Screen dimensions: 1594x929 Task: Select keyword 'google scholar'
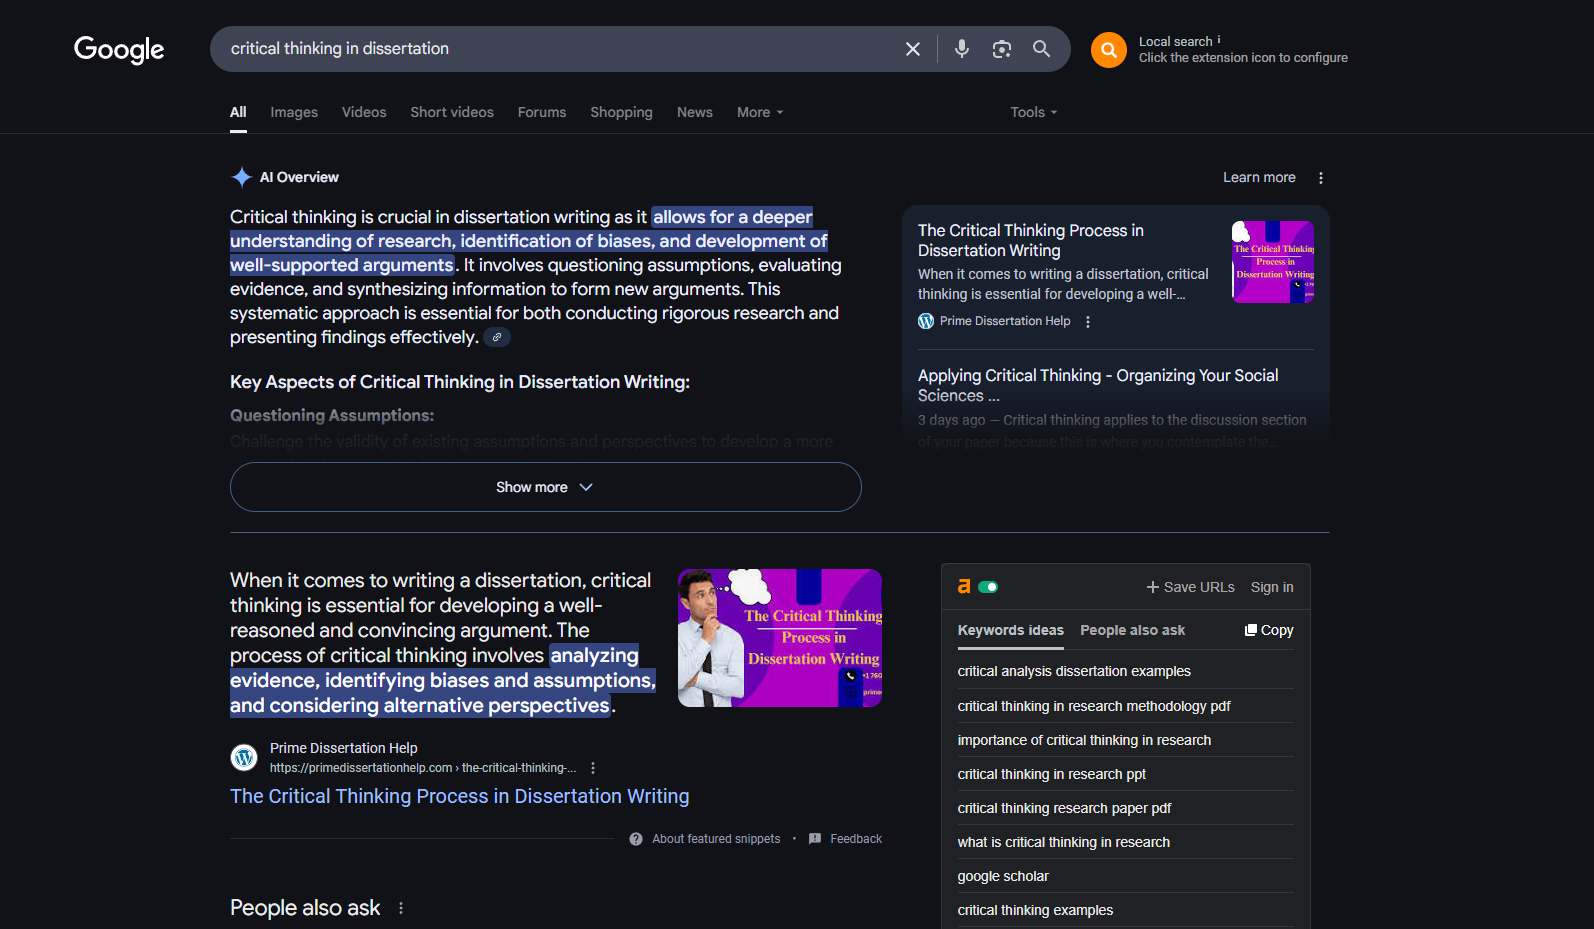point(1003,876)
